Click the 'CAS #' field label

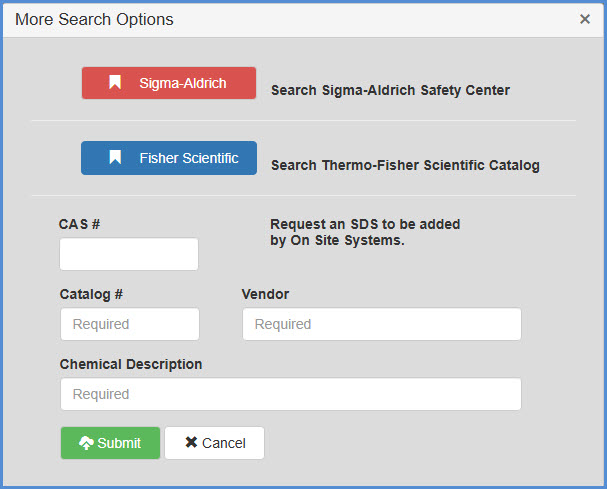click(79, 224)
